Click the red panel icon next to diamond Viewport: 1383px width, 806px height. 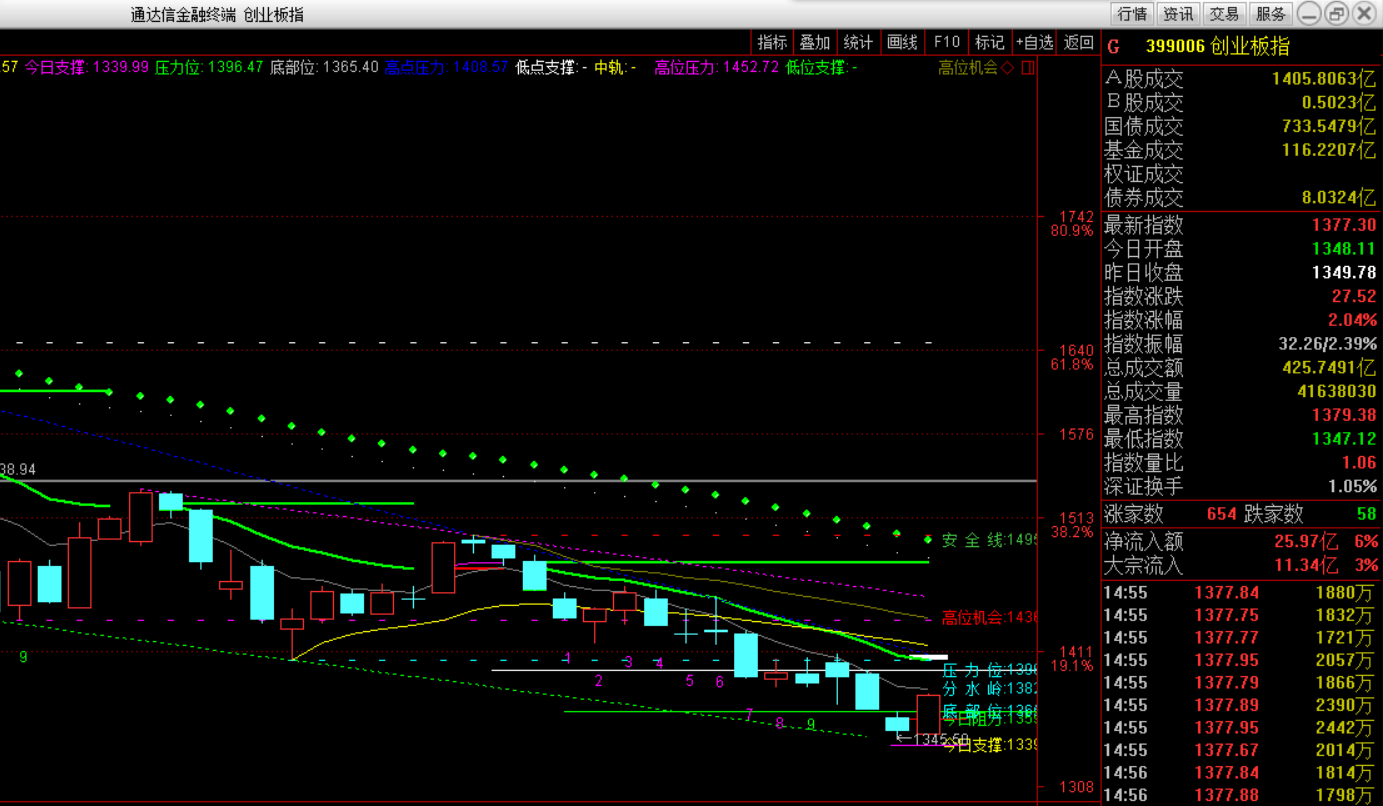(1029, 68)
